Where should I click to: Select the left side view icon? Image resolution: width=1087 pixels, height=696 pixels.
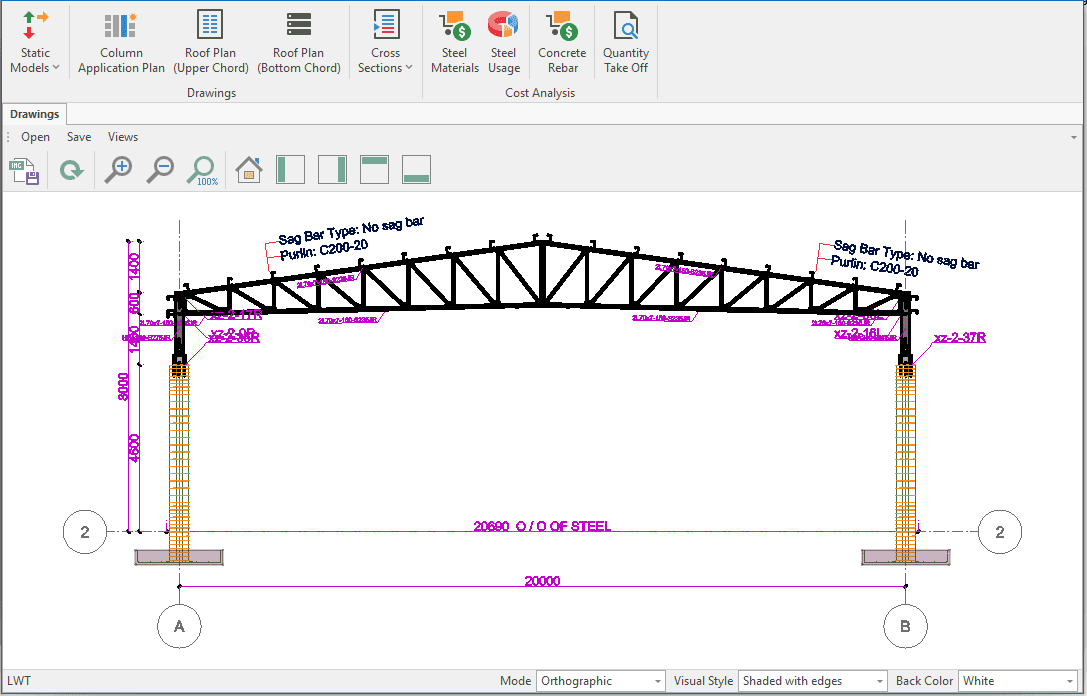coord(290,170)
